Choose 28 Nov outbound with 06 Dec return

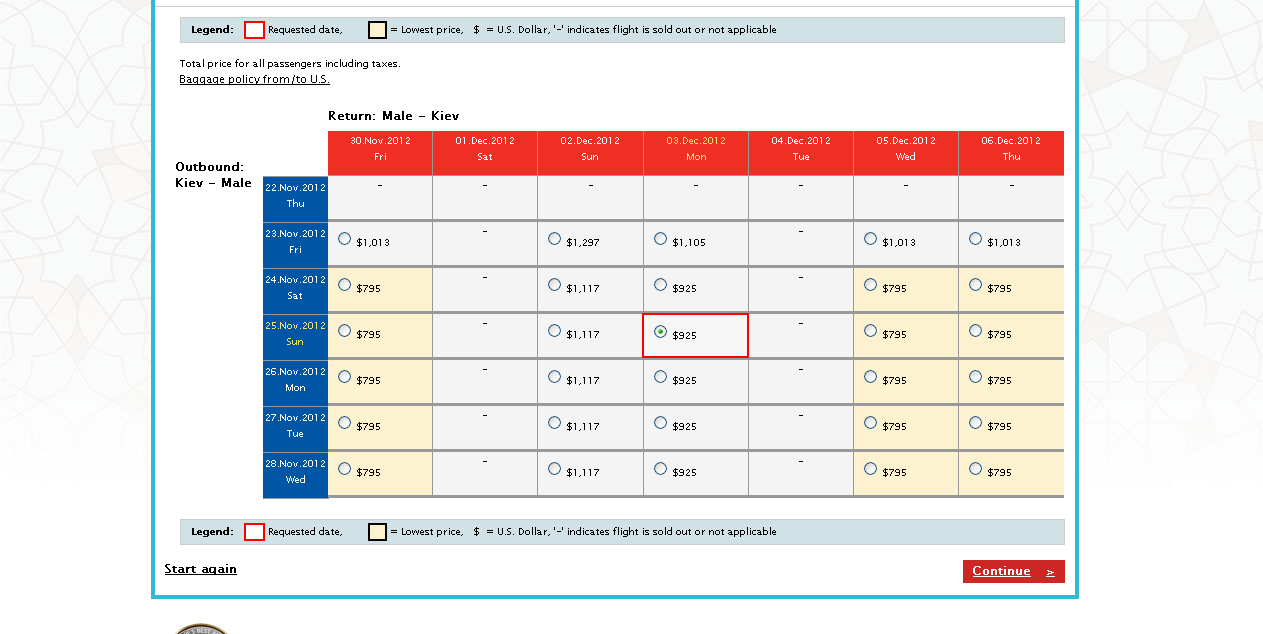coord(975,469)
